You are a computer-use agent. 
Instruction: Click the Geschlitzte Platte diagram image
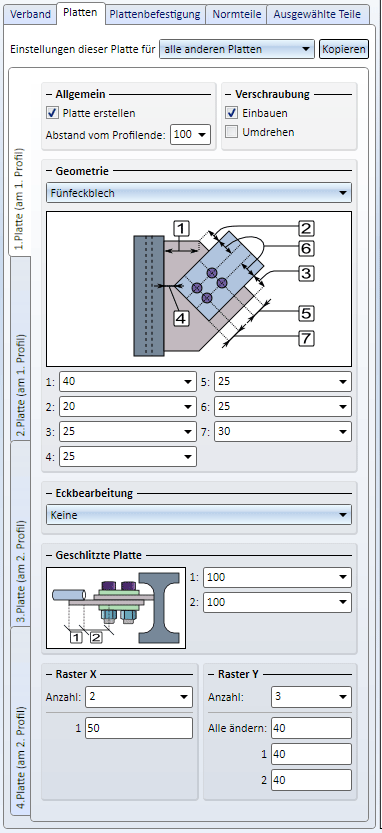tap(116, 608)
